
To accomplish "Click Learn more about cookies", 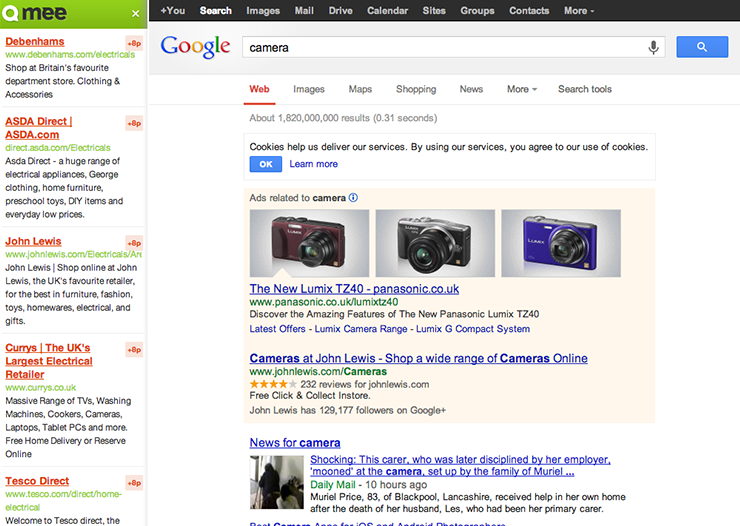I will [313, 164].
